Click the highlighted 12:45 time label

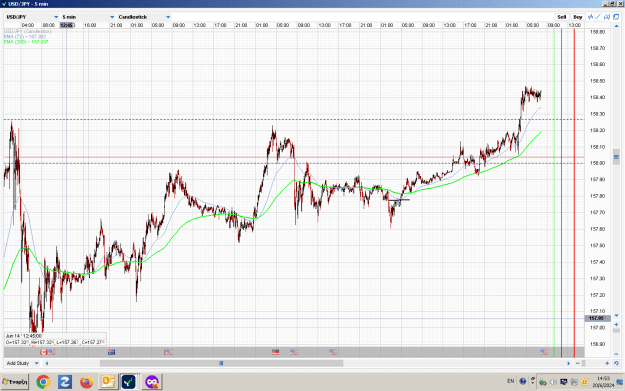click(x=67, y=25)
